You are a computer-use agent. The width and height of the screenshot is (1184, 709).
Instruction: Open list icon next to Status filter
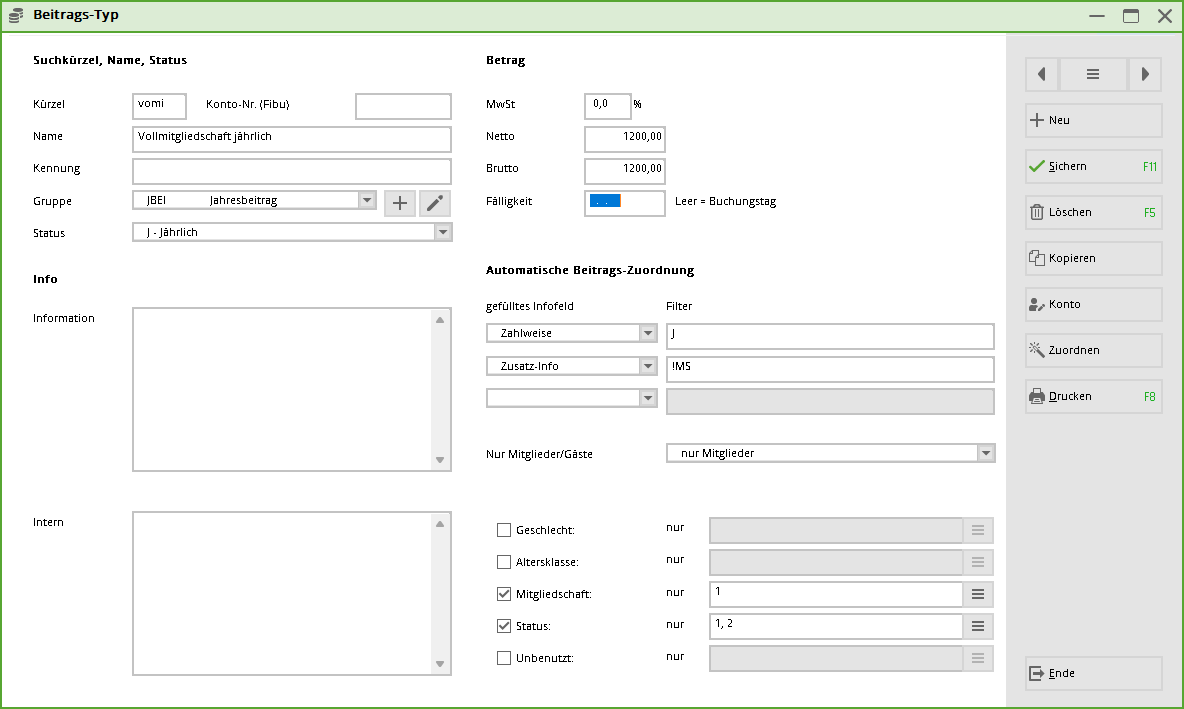coord(978,627)
